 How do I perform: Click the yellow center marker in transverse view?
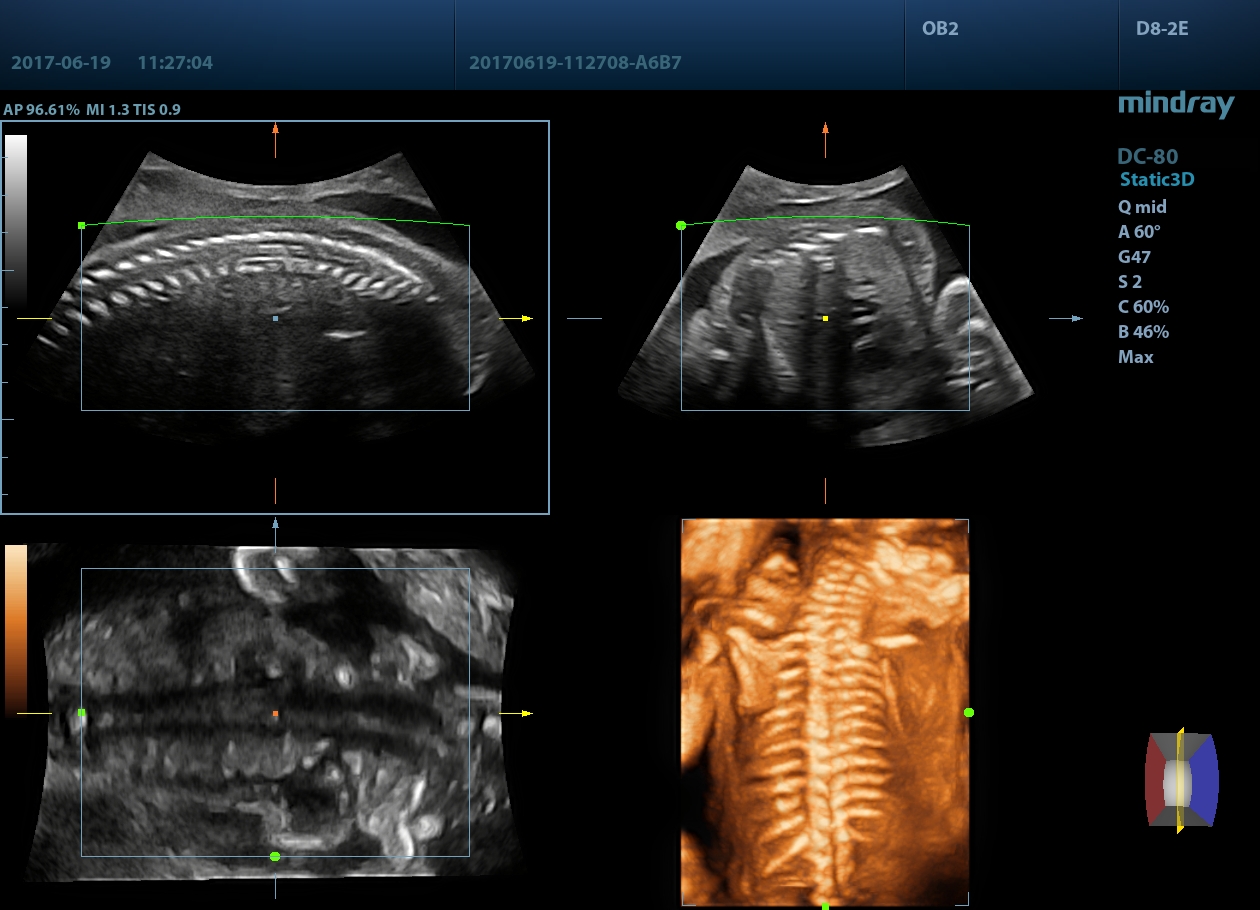click(x=825, y=318)
